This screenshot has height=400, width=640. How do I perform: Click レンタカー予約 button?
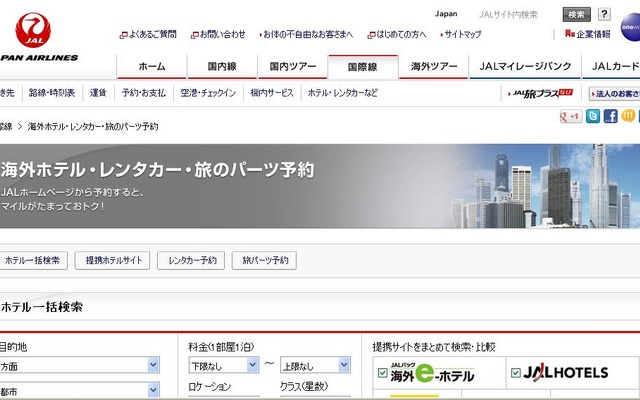[x=191, y=260]
